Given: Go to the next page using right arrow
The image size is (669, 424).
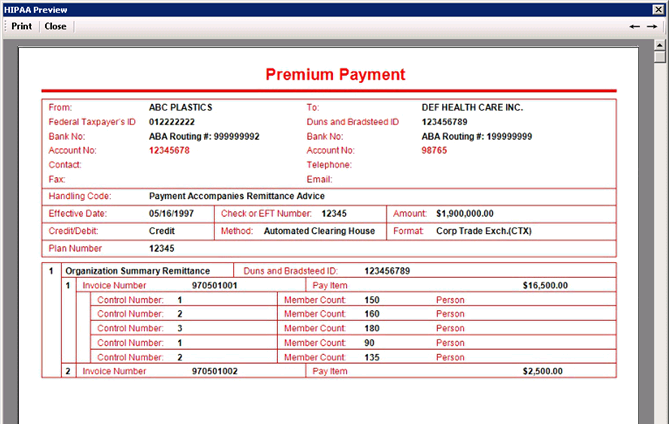Looking at the screenshot, I should pyautogui.click(x=652, y=26).
